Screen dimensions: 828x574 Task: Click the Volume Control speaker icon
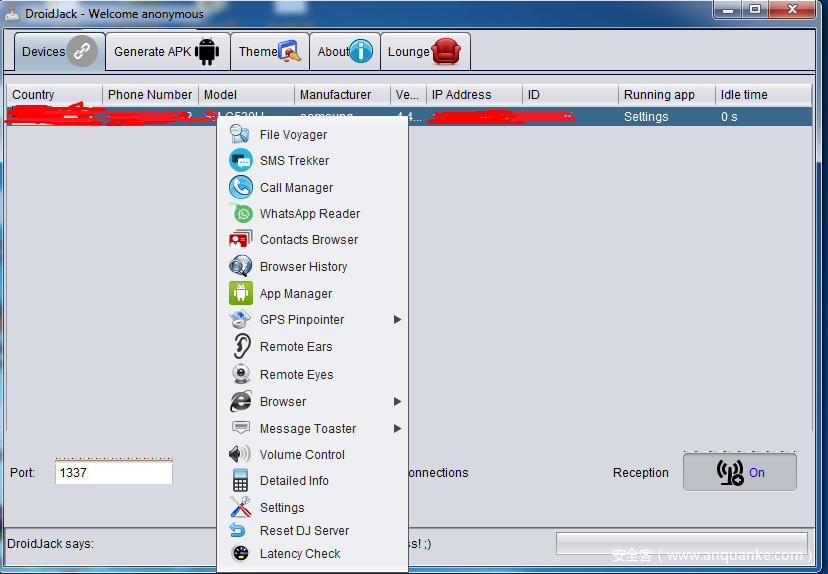(x=239, y=454)
